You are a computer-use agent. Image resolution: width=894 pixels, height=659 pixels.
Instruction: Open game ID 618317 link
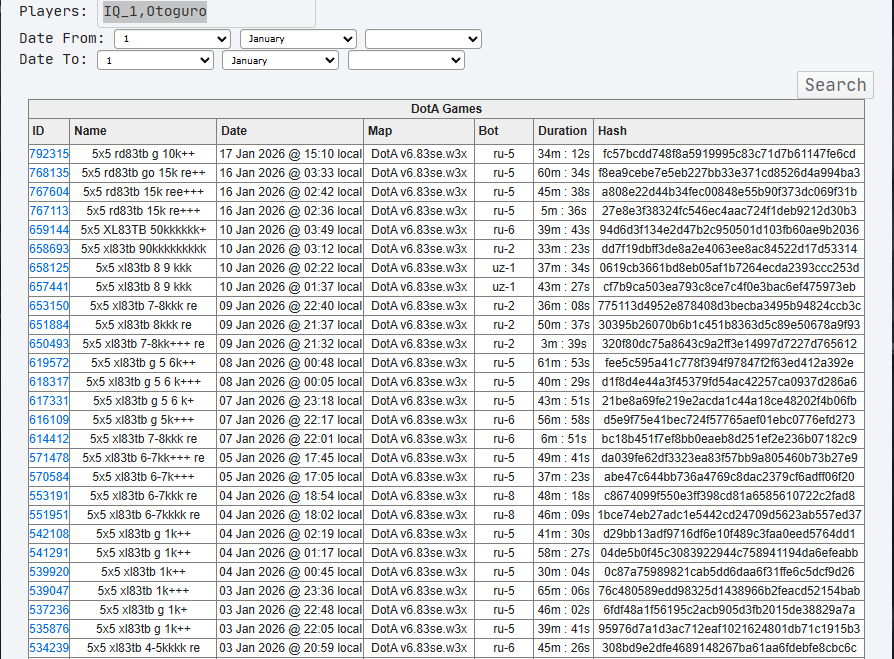(49, 382)
